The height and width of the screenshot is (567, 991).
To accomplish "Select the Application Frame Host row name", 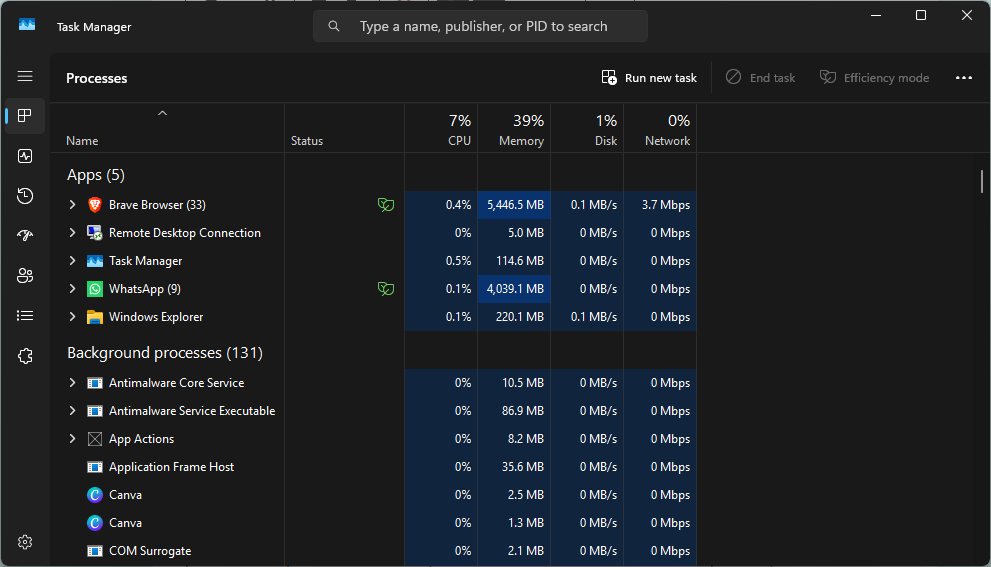I will (x=171, y=467).
